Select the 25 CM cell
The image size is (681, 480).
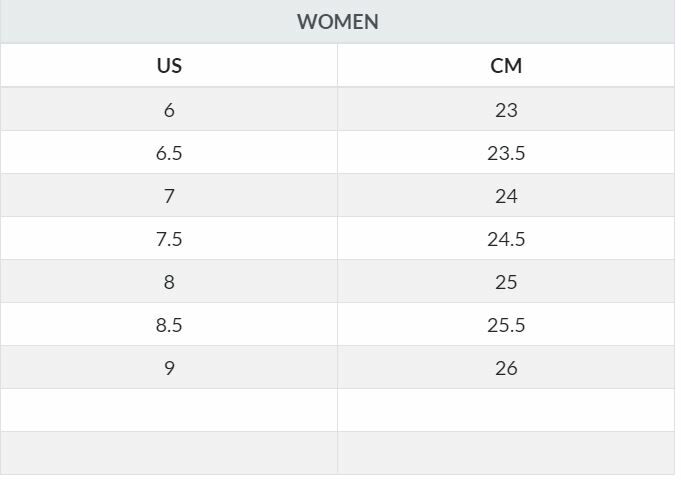506,281
